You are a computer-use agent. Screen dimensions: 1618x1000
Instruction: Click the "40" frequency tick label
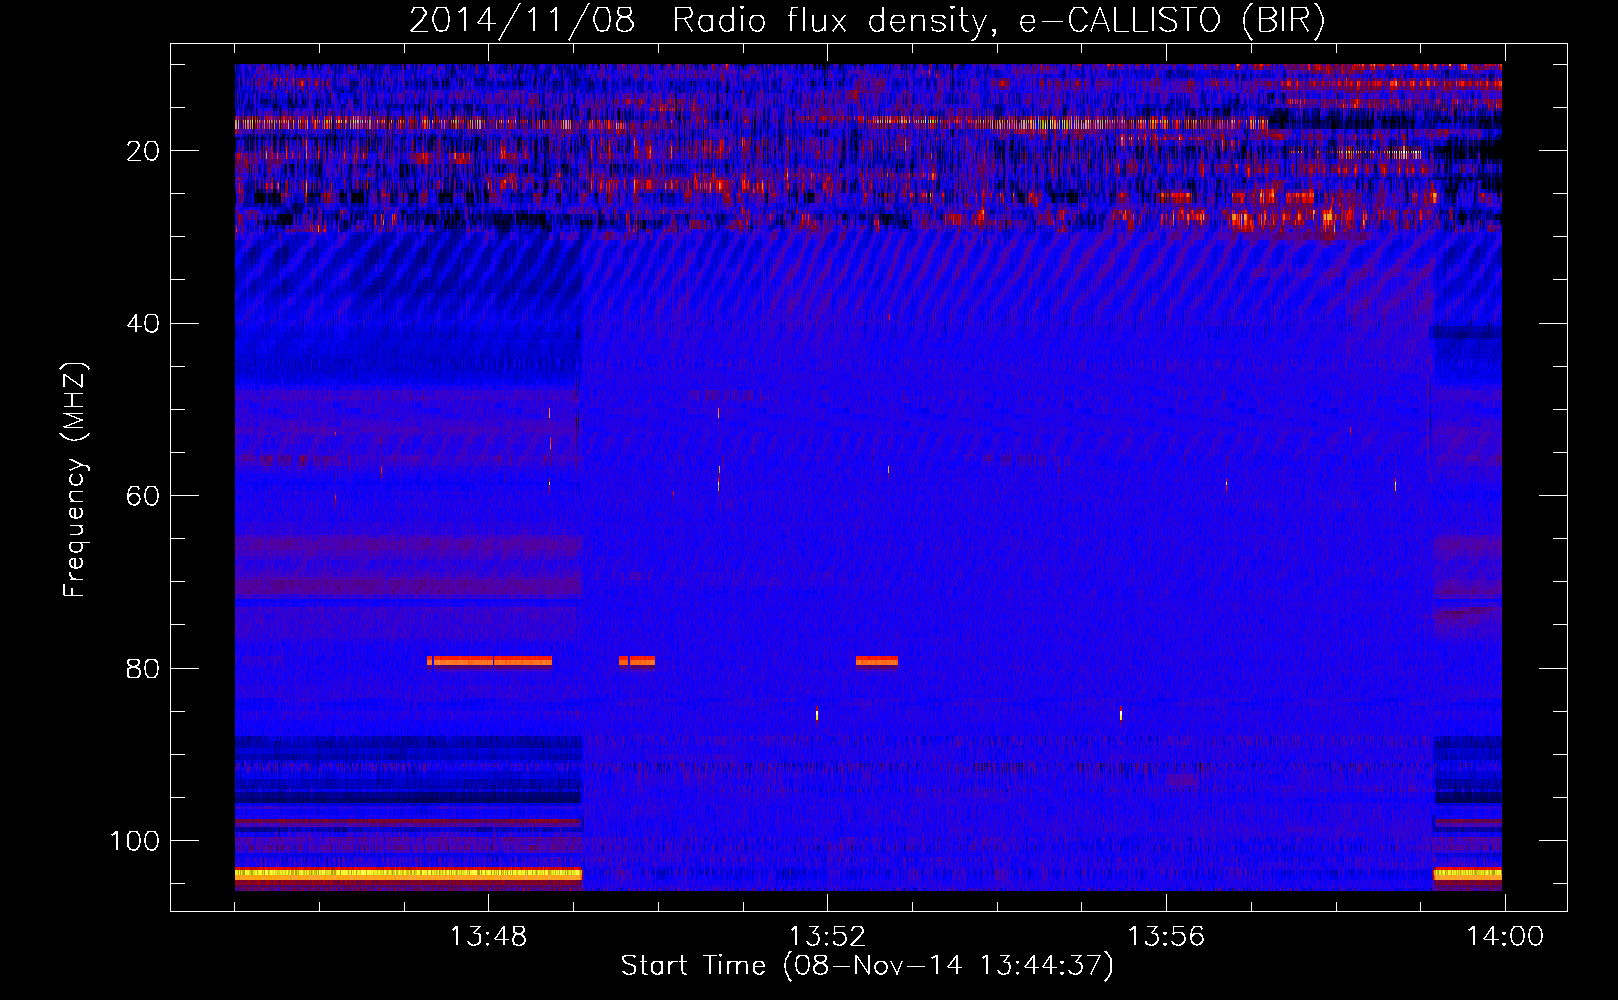[x=144, y=324]
